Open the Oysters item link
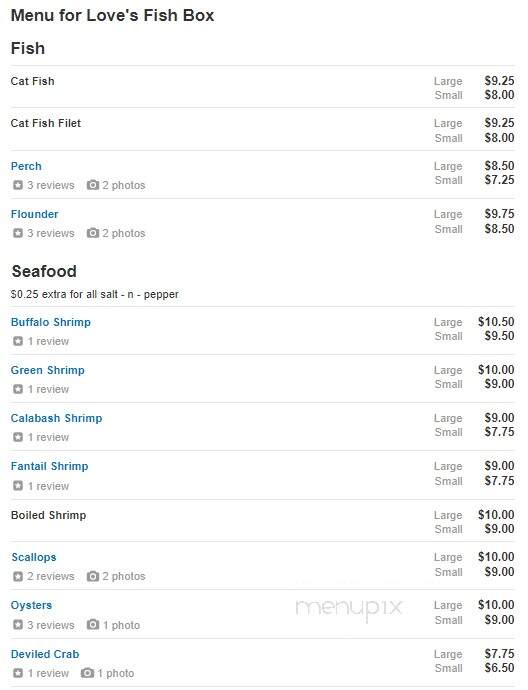 tap(31, 606)
